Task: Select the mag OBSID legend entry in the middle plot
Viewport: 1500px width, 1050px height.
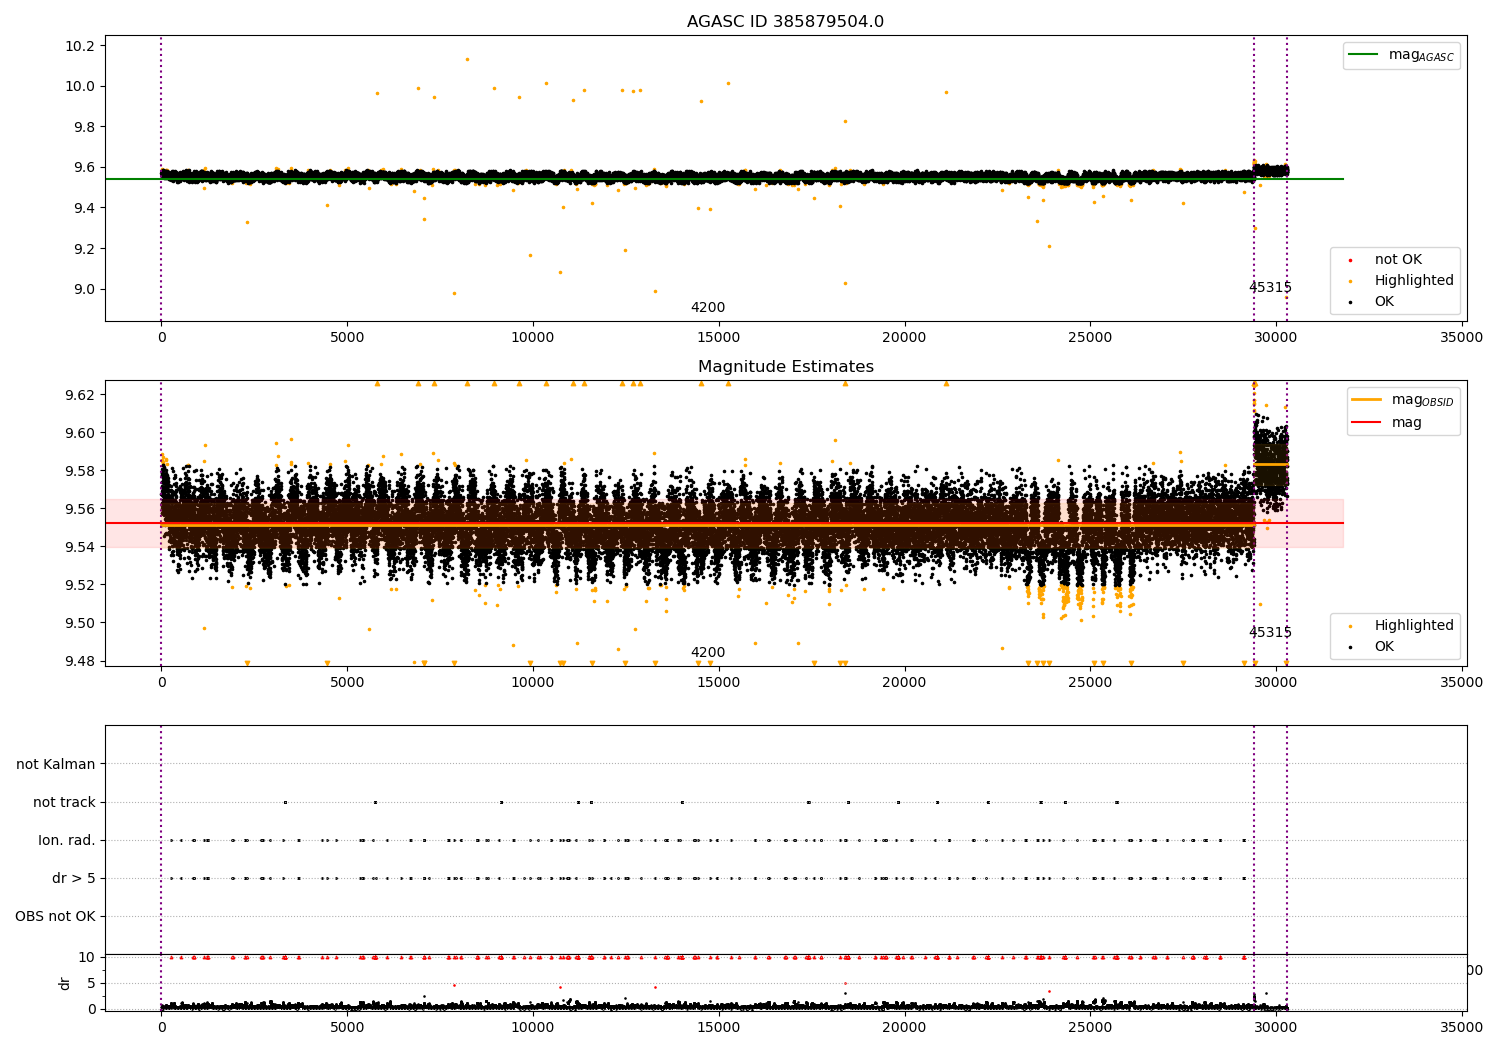Action: [1403, 400]
